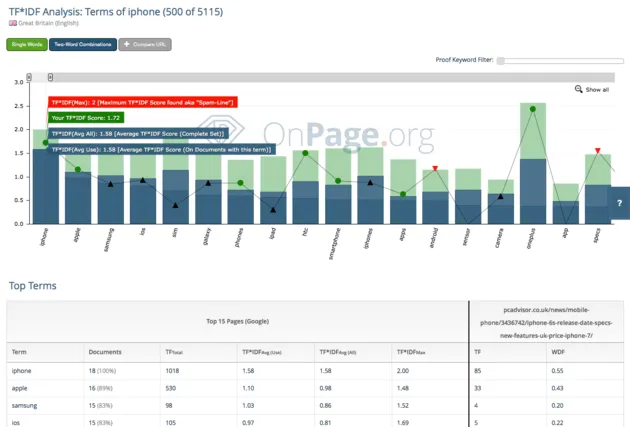Screen dimensions: 630x427
Task: Click the WDF column header
Action: 558,352
